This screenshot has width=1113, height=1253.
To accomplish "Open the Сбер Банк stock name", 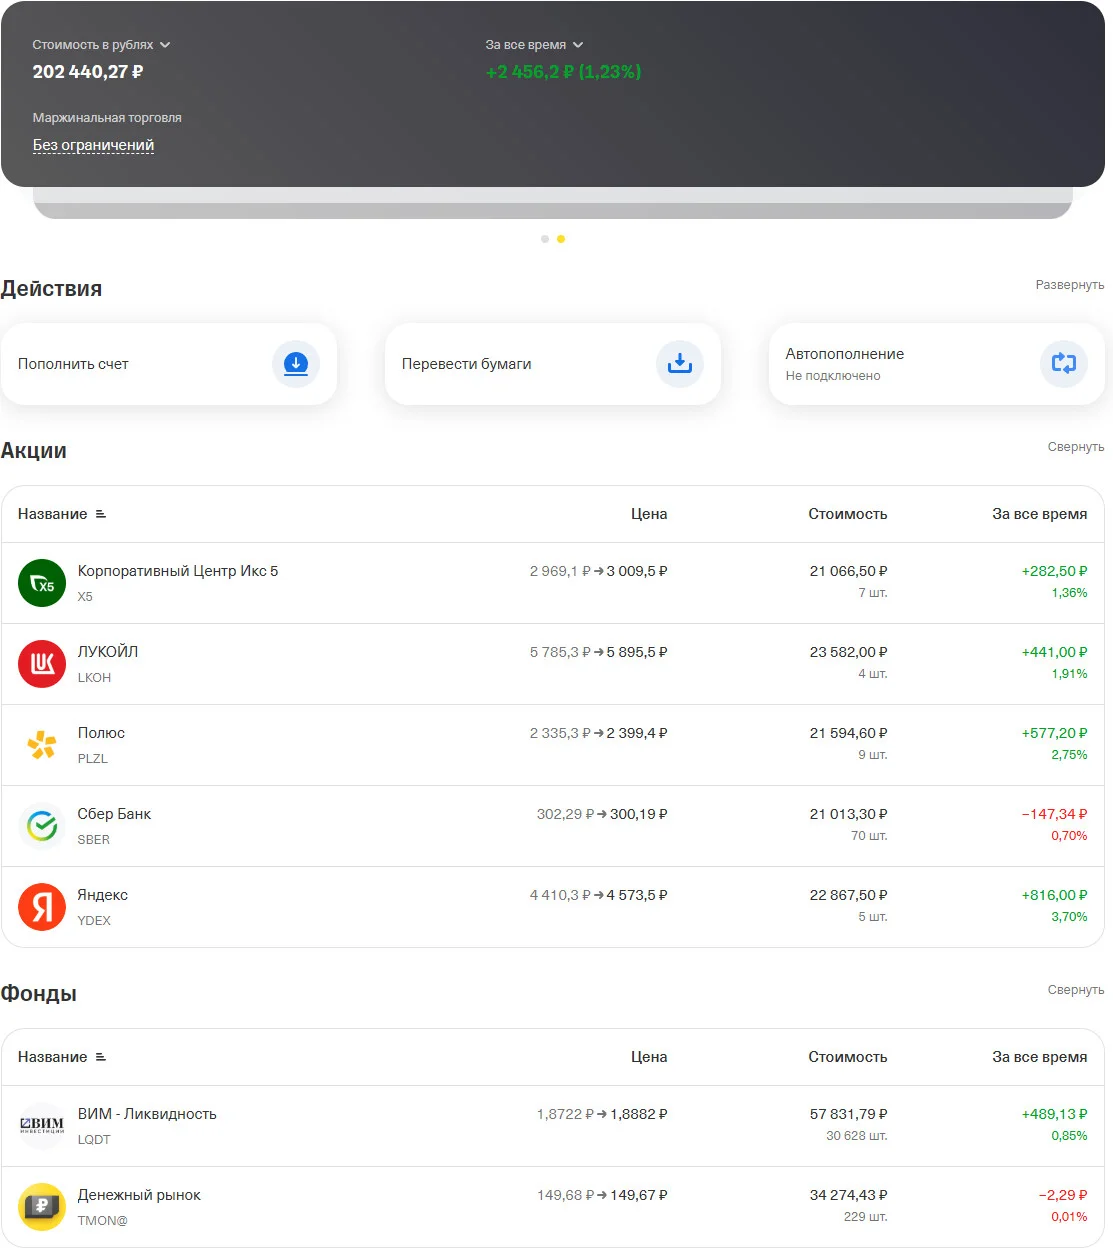I will coord(114,814).
